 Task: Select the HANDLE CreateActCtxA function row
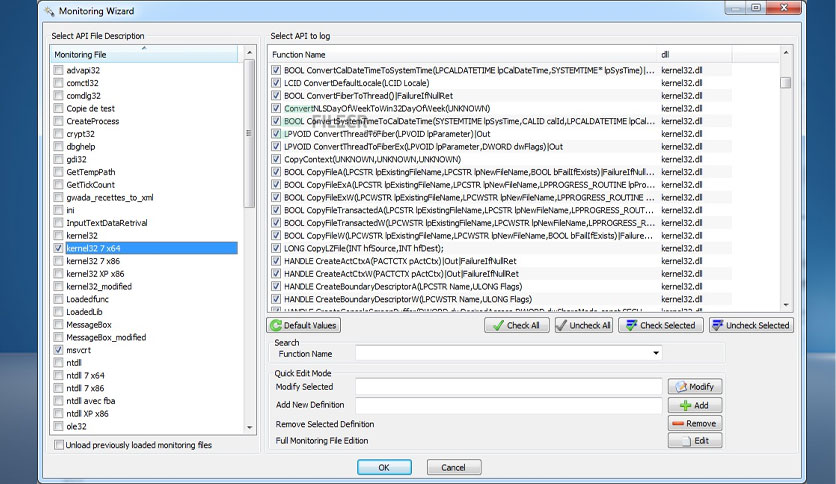(500, 261)
